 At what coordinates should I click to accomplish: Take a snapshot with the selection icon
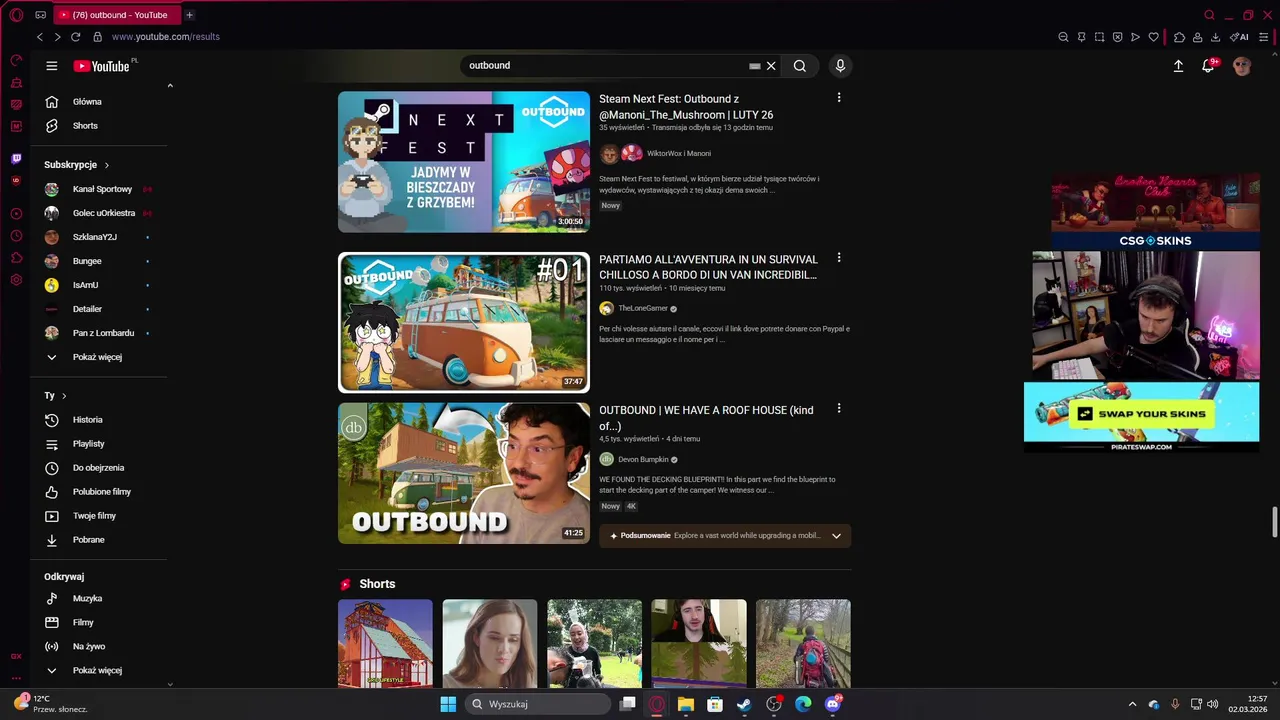(1099, 37)
